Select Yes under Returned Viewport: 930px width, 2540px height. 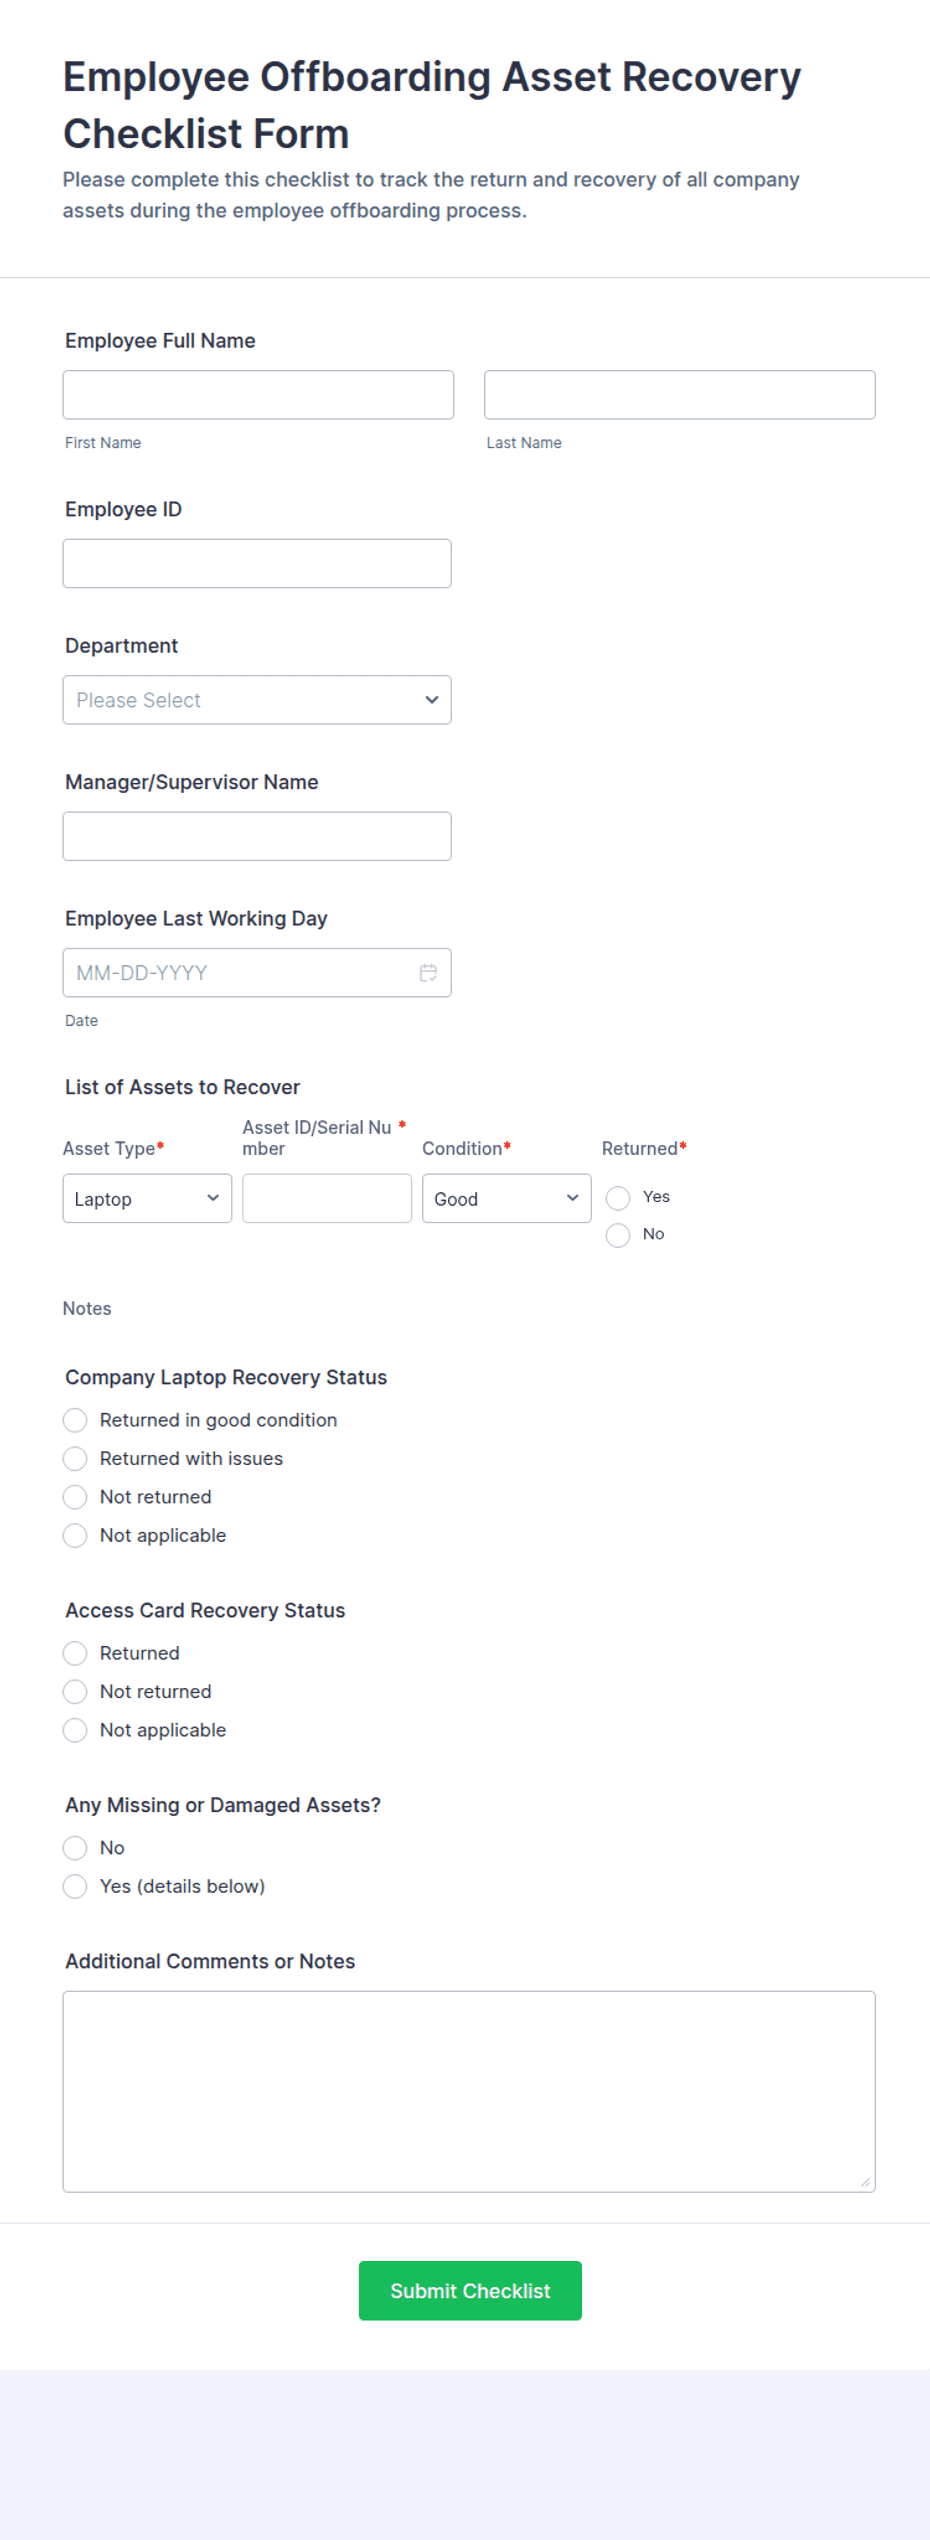[x=618, y=1198]
